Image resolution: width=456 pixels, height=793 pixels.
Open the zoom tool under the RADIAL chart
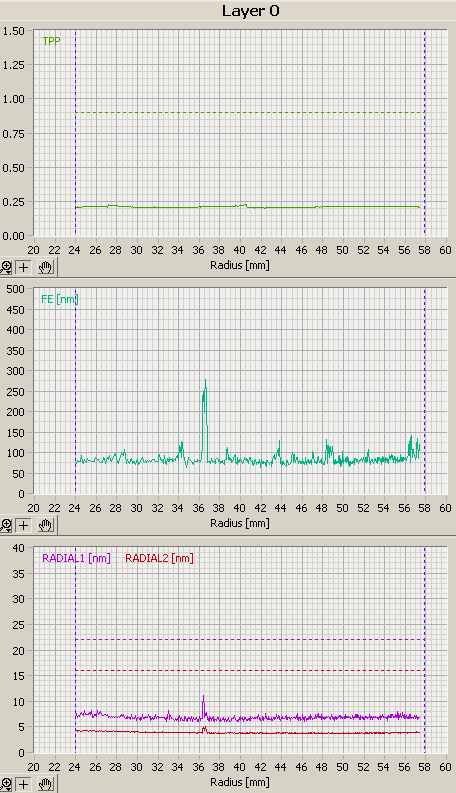coord(7,785)
